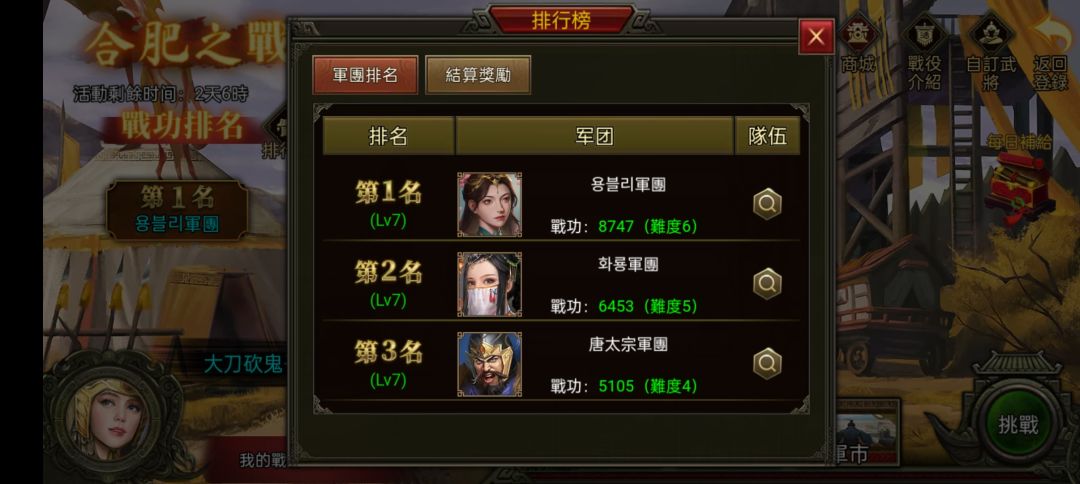This screenshot has width=1080, height=484.
Task: Tap the 返回登錄 return arrow
Action: point(1050,53)
